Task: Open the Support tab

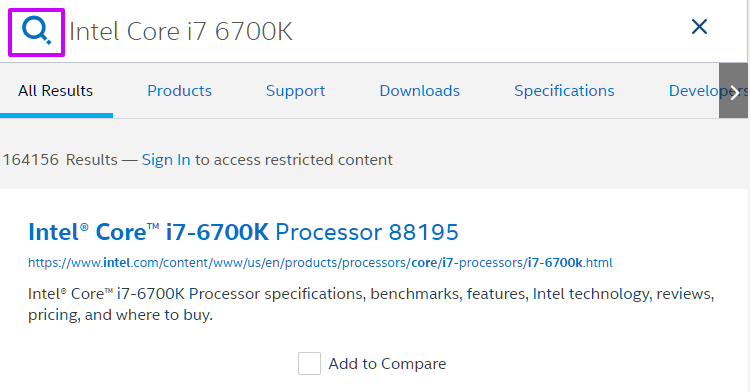Action: 295,91
